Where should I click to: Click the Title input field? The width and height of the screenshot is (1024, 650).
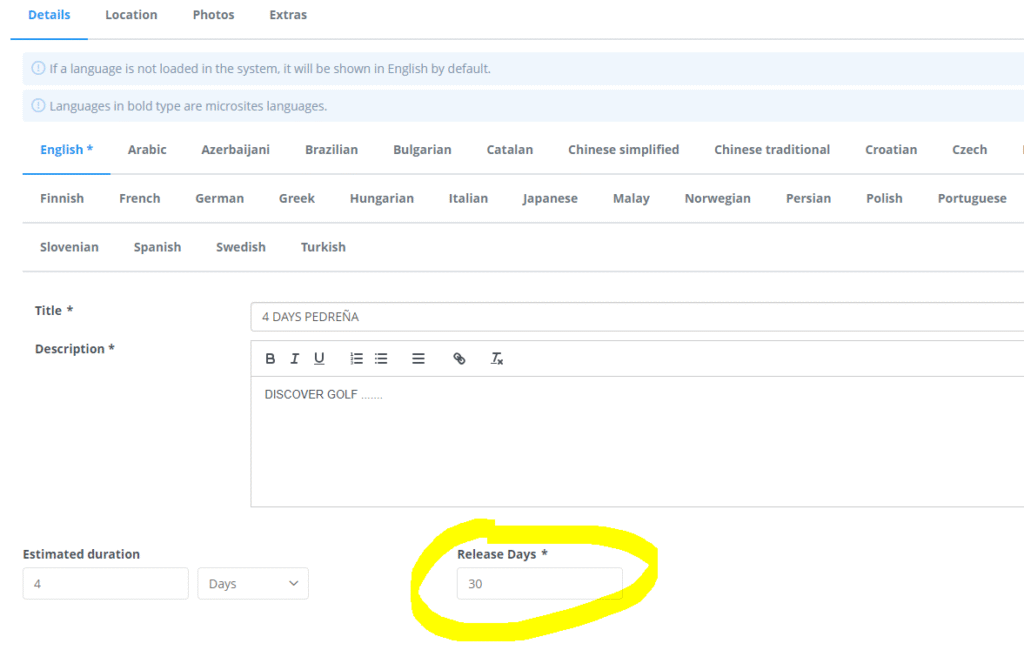[x=636, y=317]
